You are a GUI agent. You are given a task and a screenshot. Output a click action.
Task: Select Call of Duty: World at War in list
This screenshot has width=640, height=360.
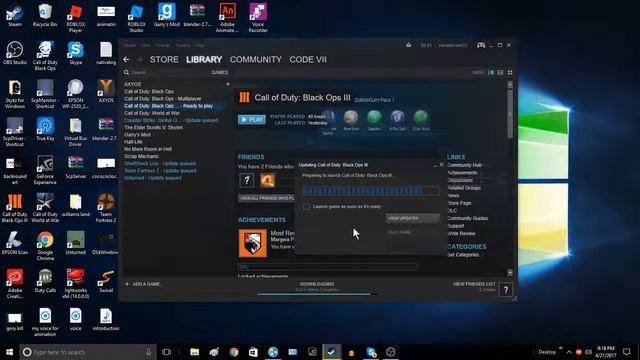[x=152, y=113]
